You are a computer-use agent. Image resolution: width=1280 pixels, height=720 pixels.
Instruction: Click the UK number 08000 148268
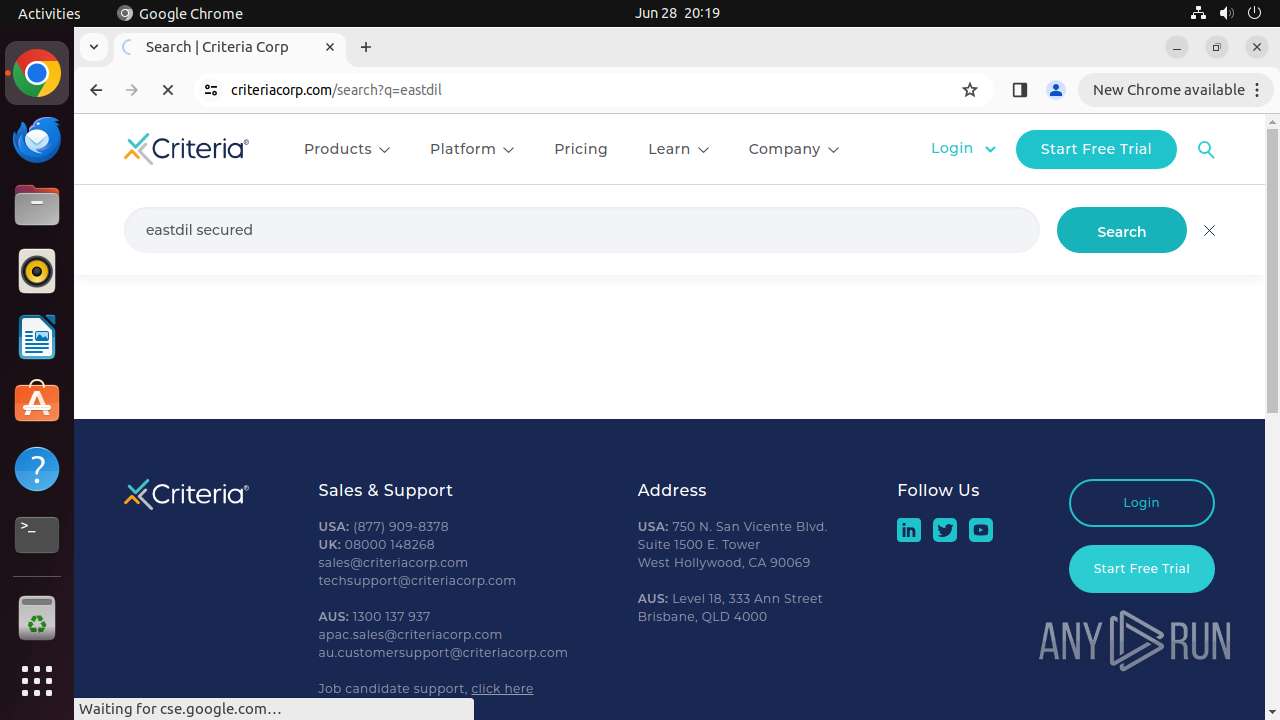(x=390, y=544)
